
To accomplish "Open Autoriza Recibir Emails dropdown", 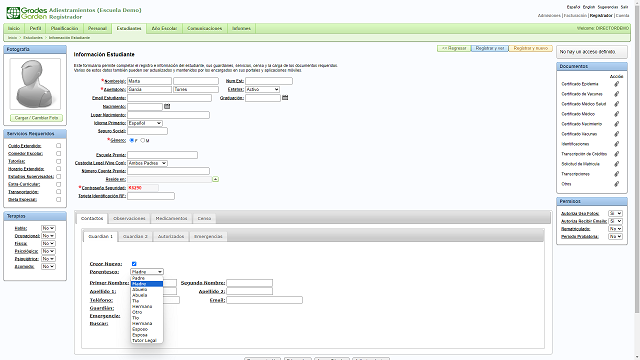I will (x=615, y=221).
